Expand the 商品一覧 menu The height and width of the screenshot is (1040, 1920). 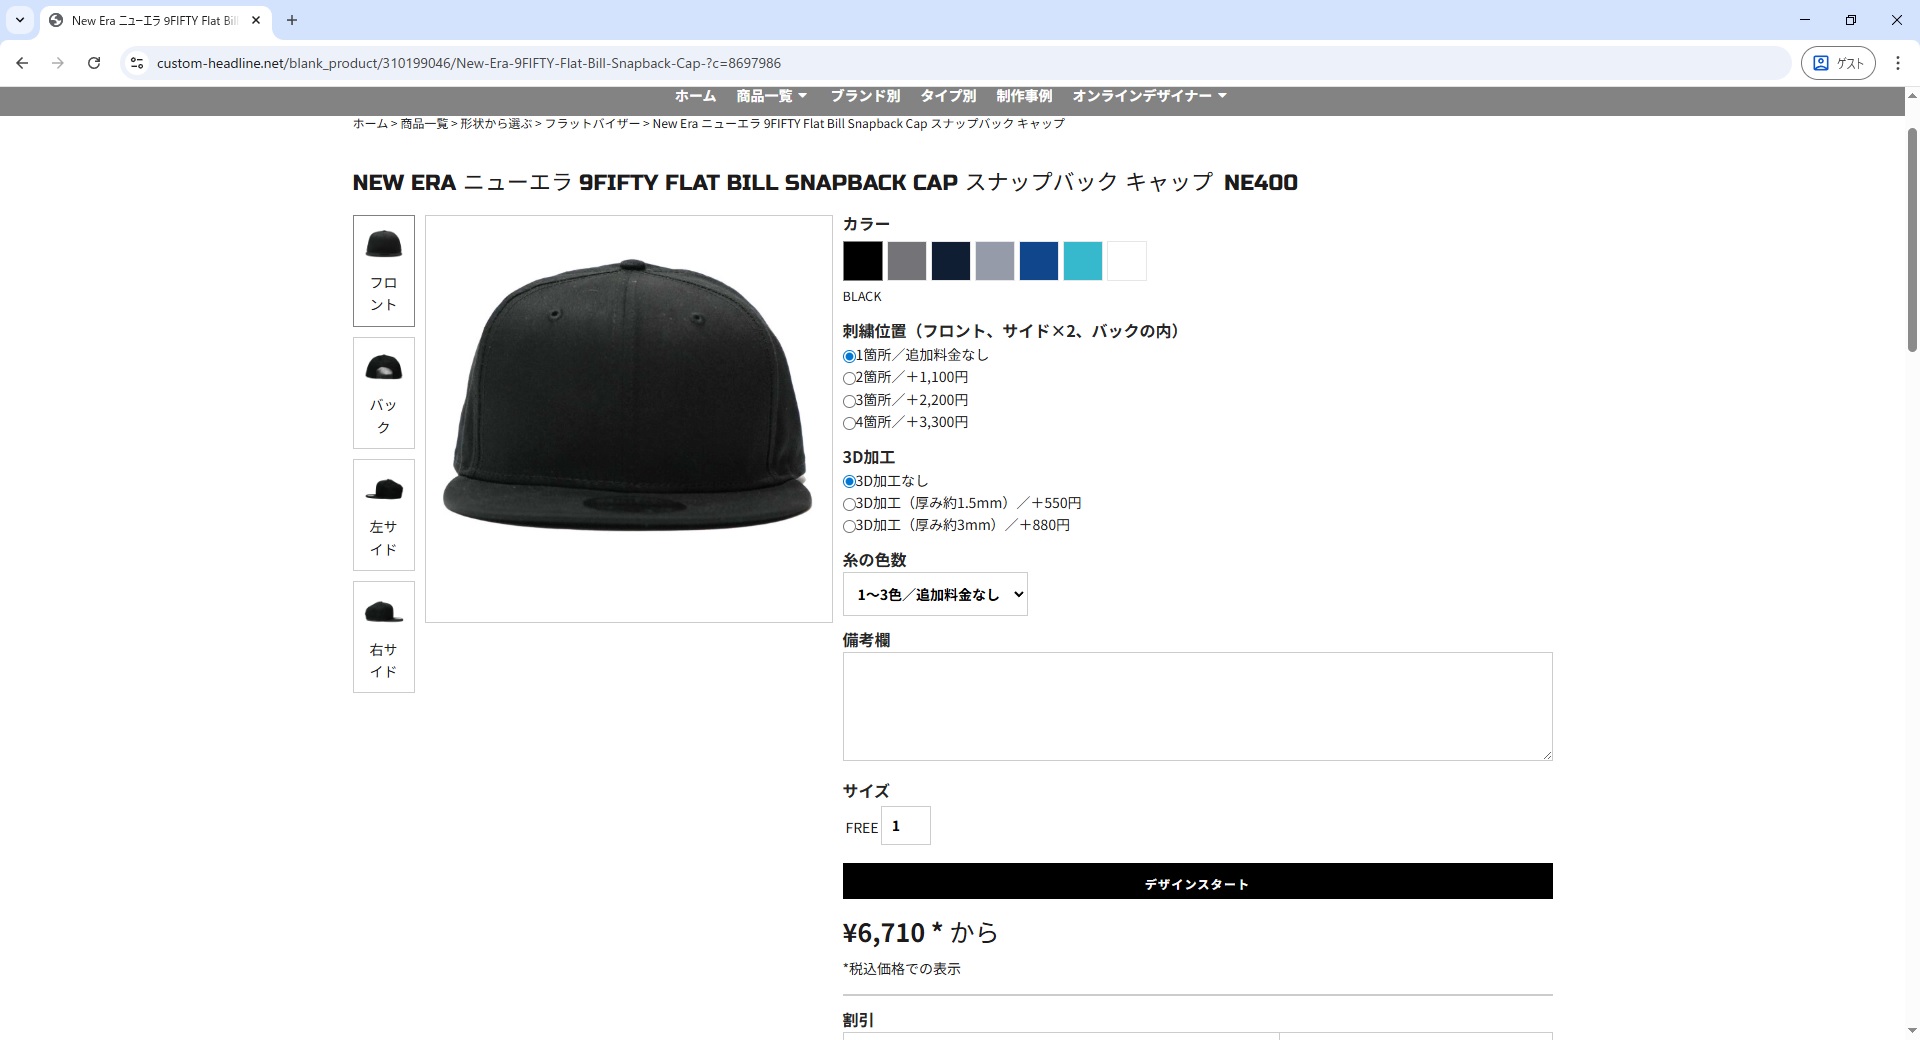click(x=771, y=96)
